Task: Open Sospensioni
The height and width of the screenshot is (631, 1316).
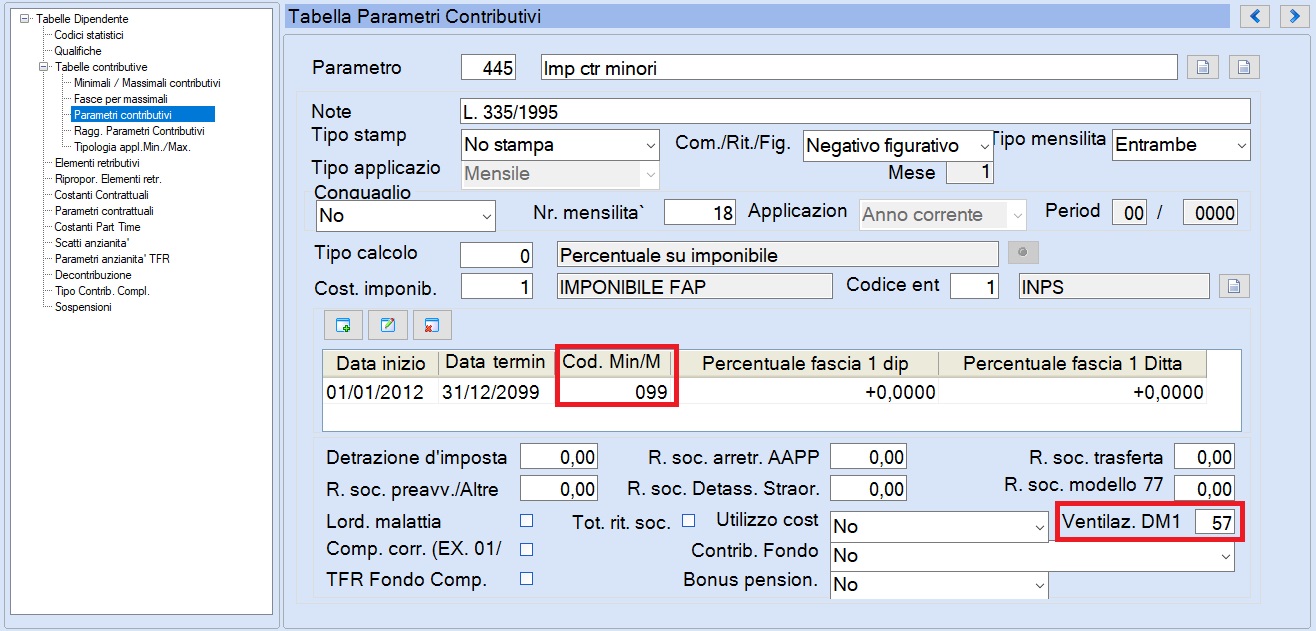Action: click(x=83, y=307)
